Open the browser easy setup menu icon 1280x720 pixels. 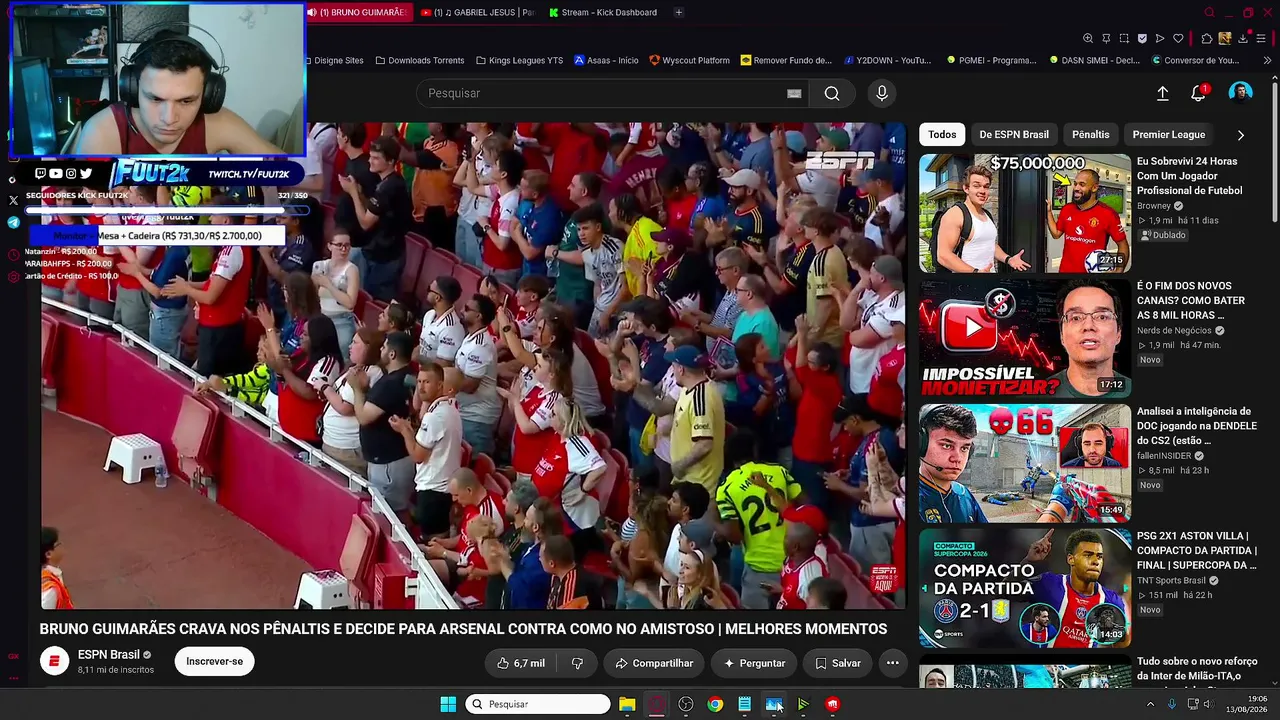tap(1261, 39)
